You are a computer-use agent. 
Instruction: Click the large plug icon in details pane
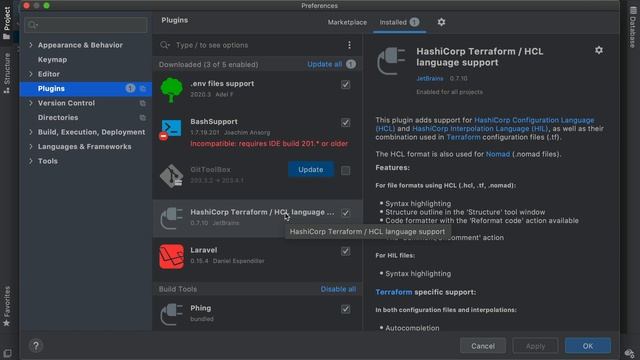tap(391, 61)
